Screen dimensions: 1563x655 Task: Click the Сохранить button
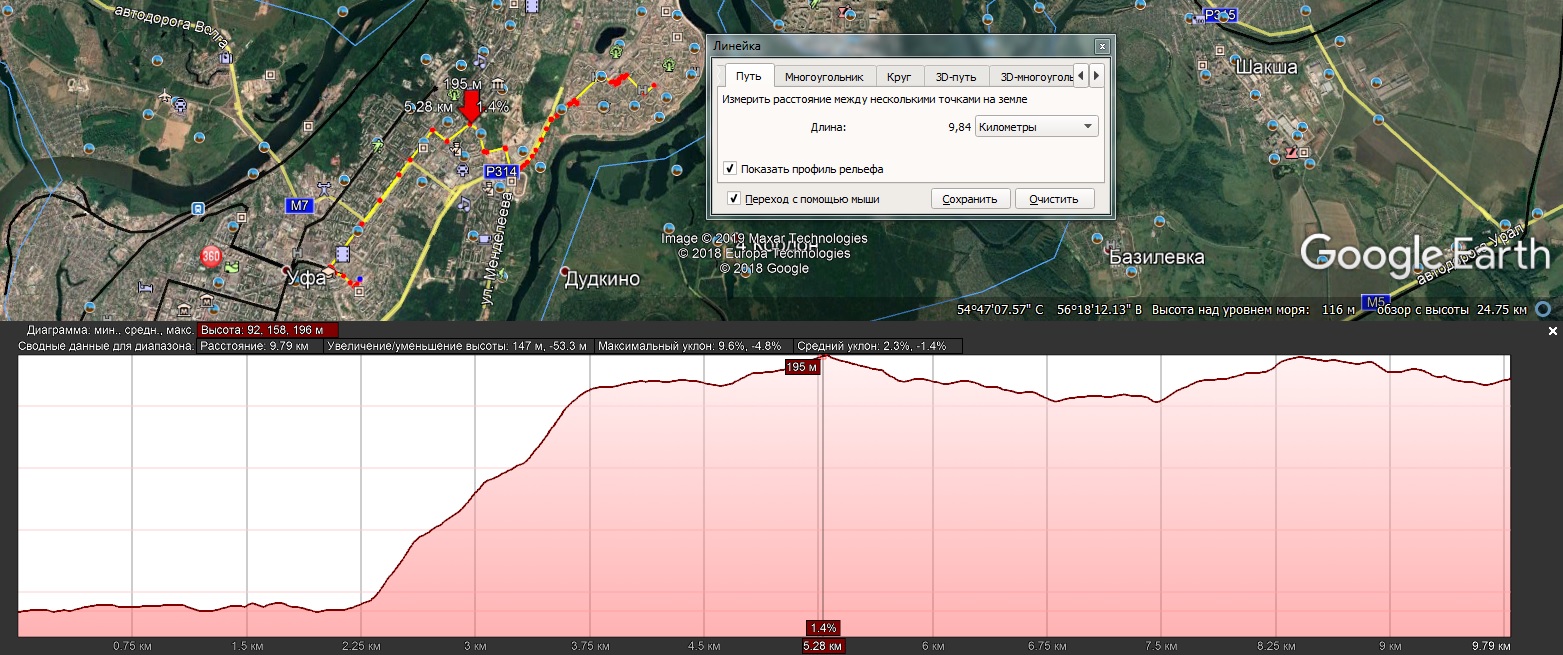(970, 199)
